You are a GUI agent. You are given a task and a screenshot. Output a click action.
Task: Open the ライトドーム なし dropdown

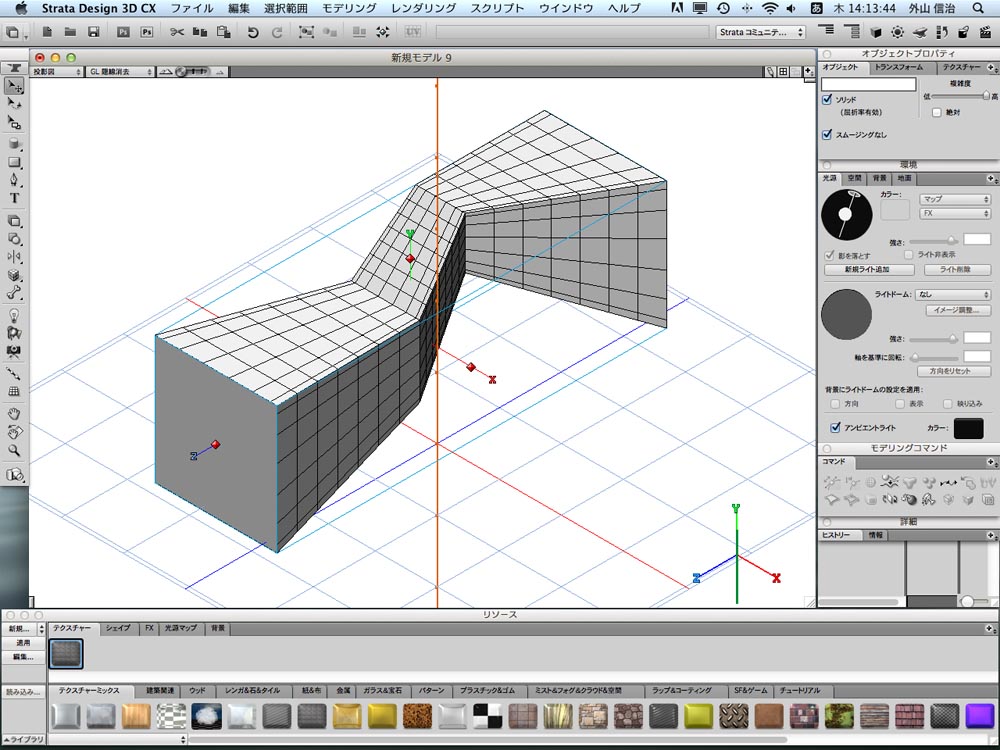(x=953, y=294)
